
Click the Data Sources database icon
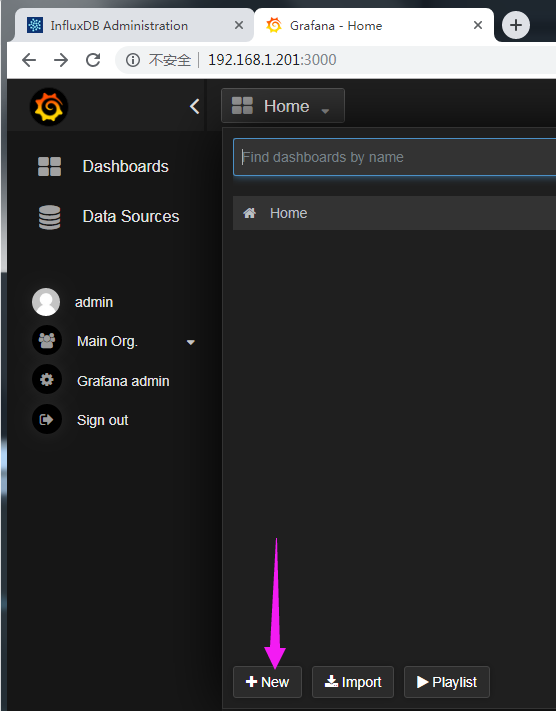(x=49, y=217)
